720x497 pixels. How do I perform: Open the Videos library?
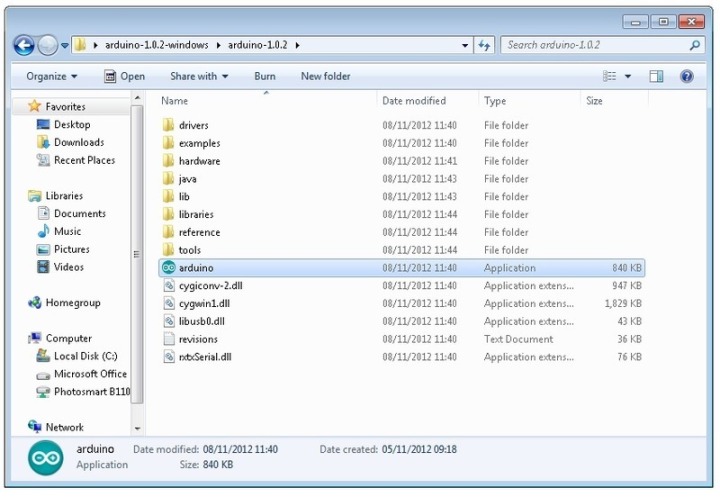point(68,267)
